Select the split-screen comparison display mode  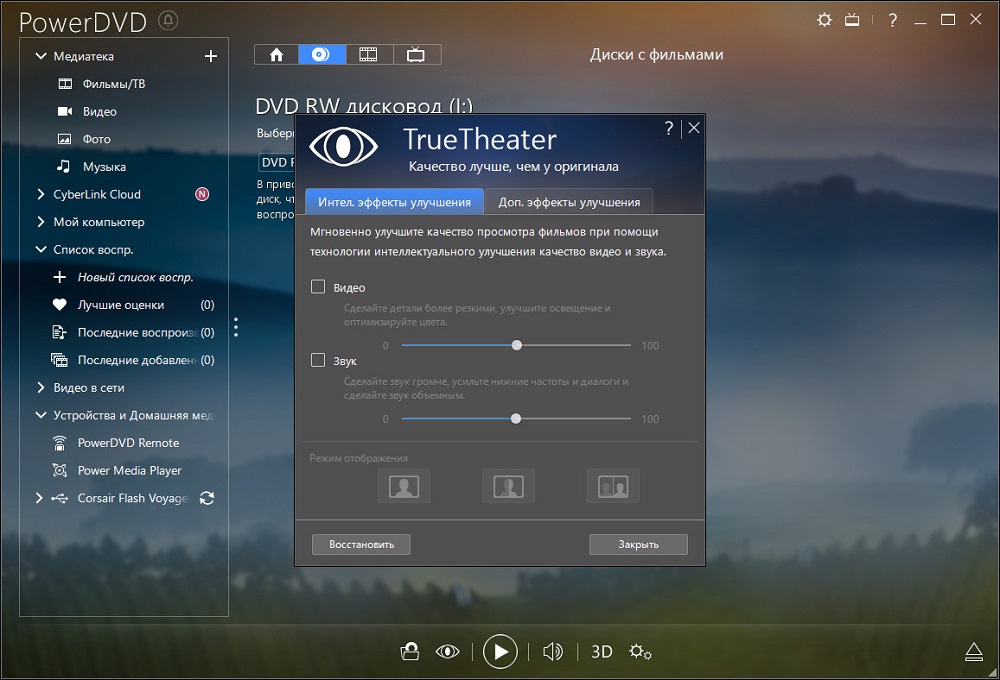(x=508, y=487)
